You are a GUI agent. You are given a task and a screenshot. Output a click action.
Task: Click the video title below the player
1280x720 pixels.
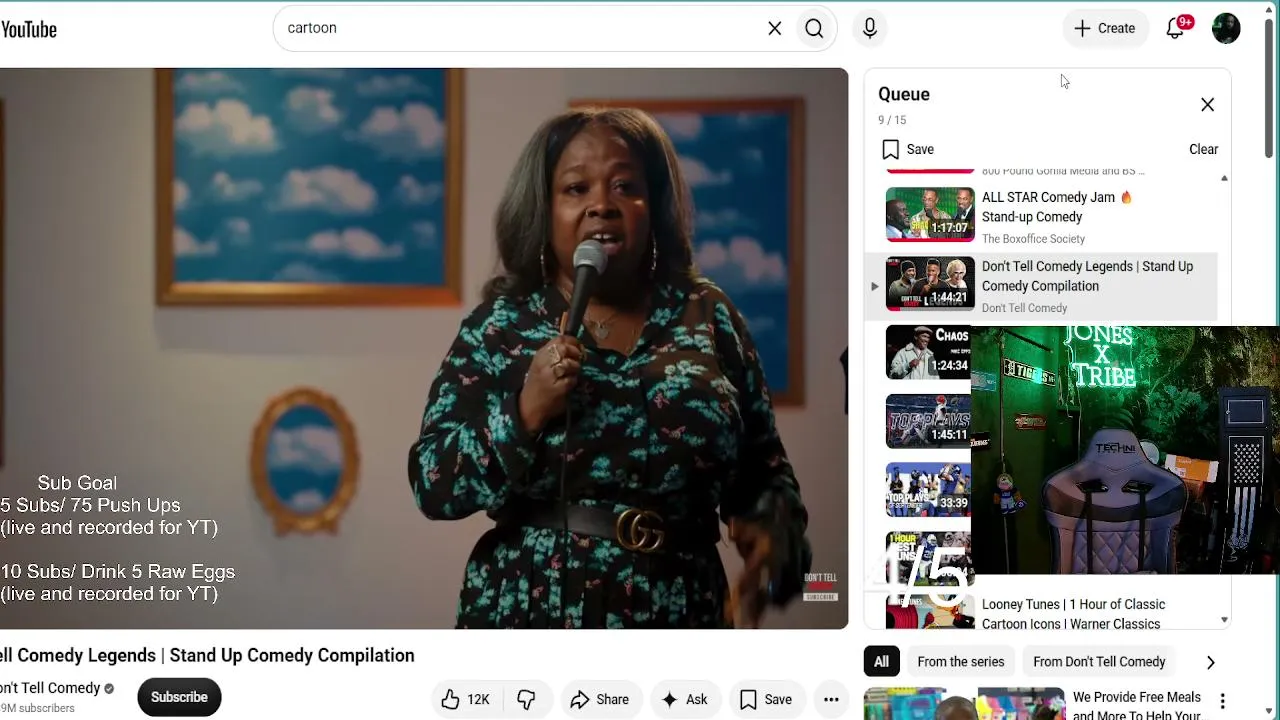pos(207,655)
